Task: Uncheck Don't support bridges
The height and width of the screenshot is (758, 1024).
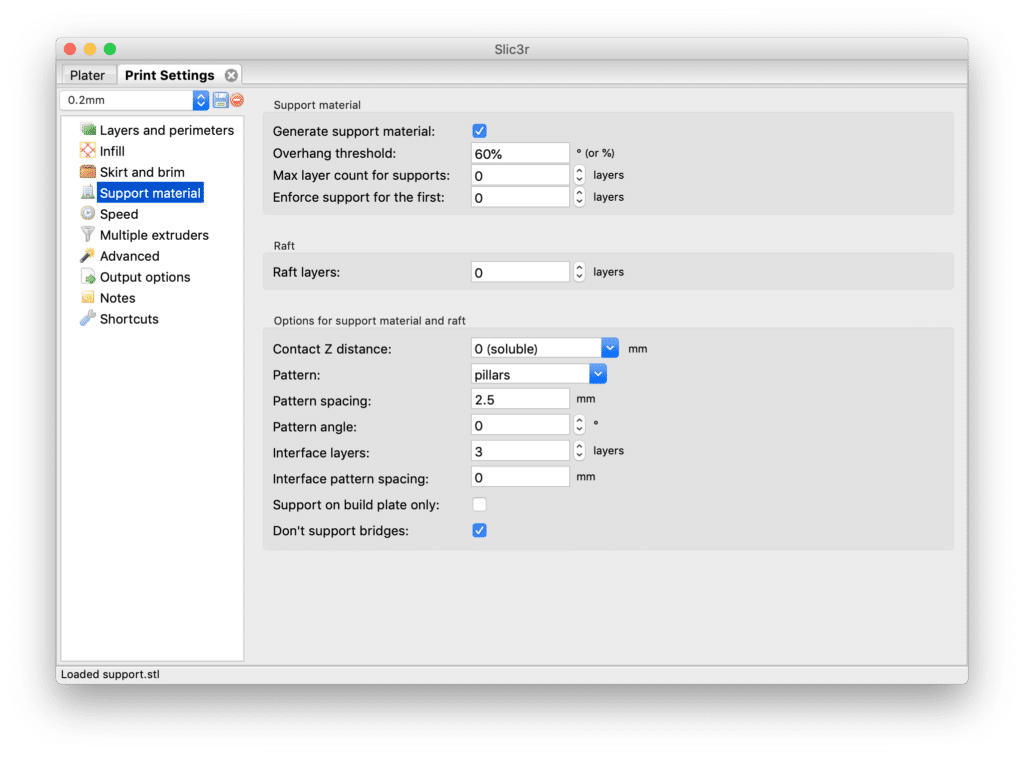Action: 479,530
